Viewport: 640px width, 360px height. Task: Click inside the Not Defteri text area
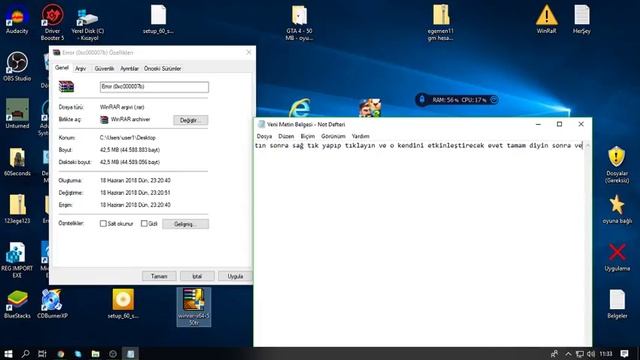point(419,244)
